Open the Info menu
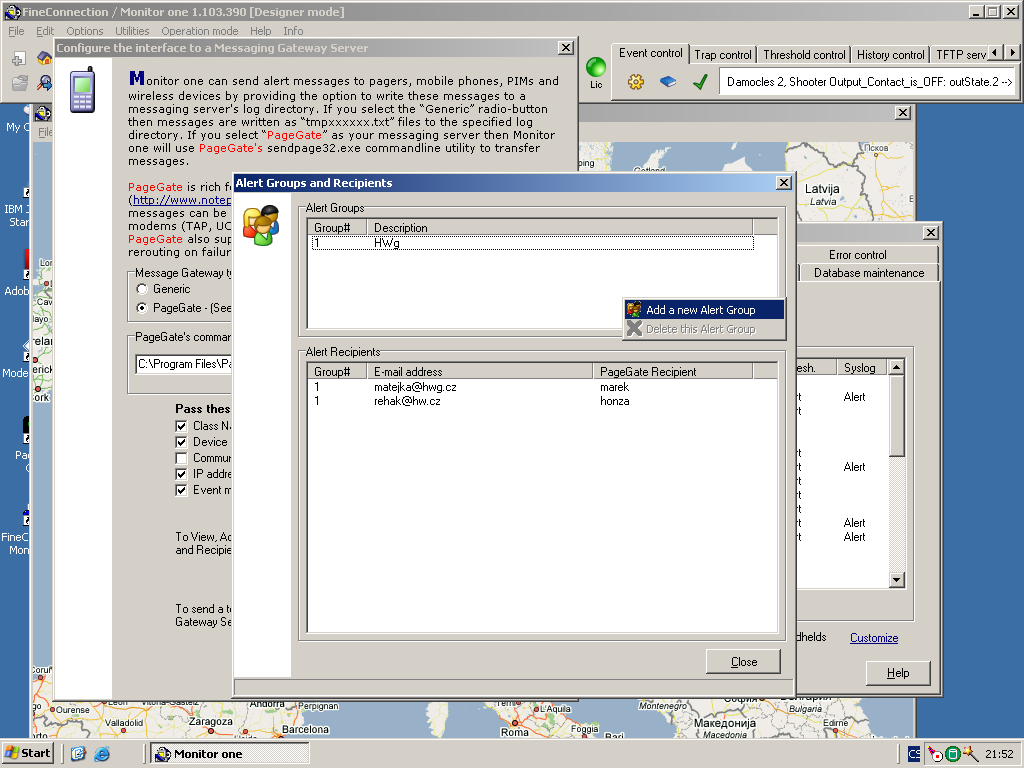Screen dimensions: 1024x768 (293, 31)
